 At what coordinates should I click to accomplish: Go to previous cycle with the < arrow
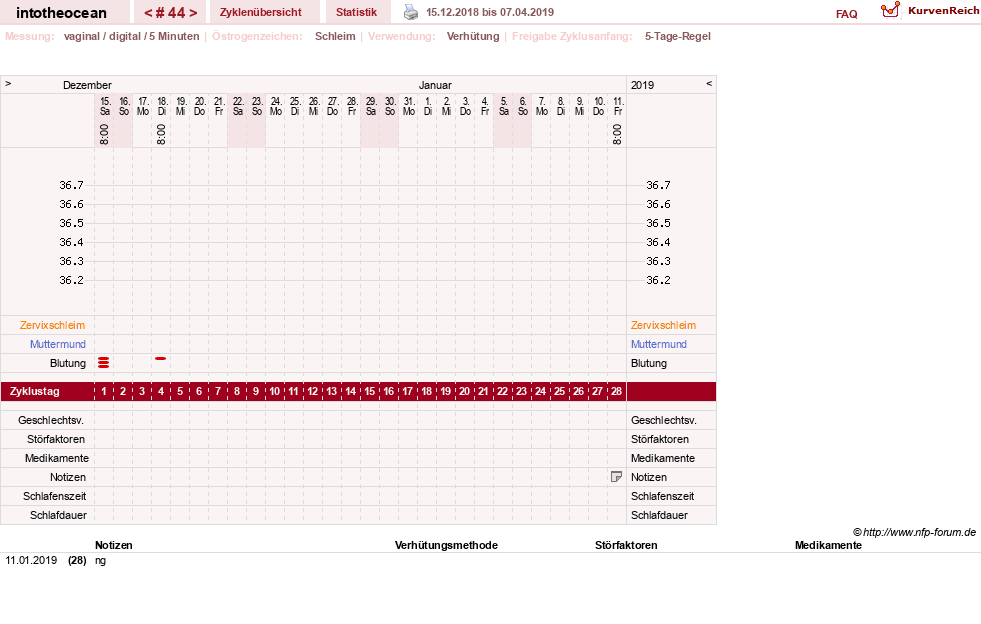(x=148, y=13)
